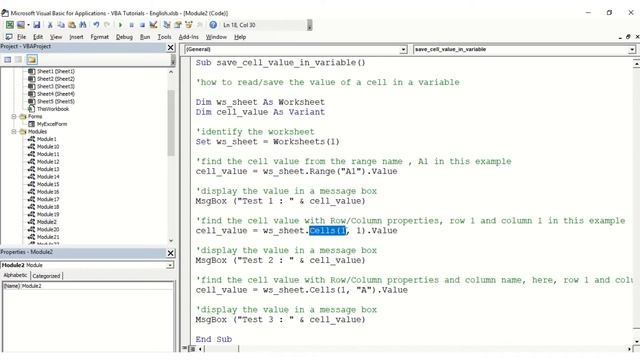Open the Add-Ins menu

(189, 37)
